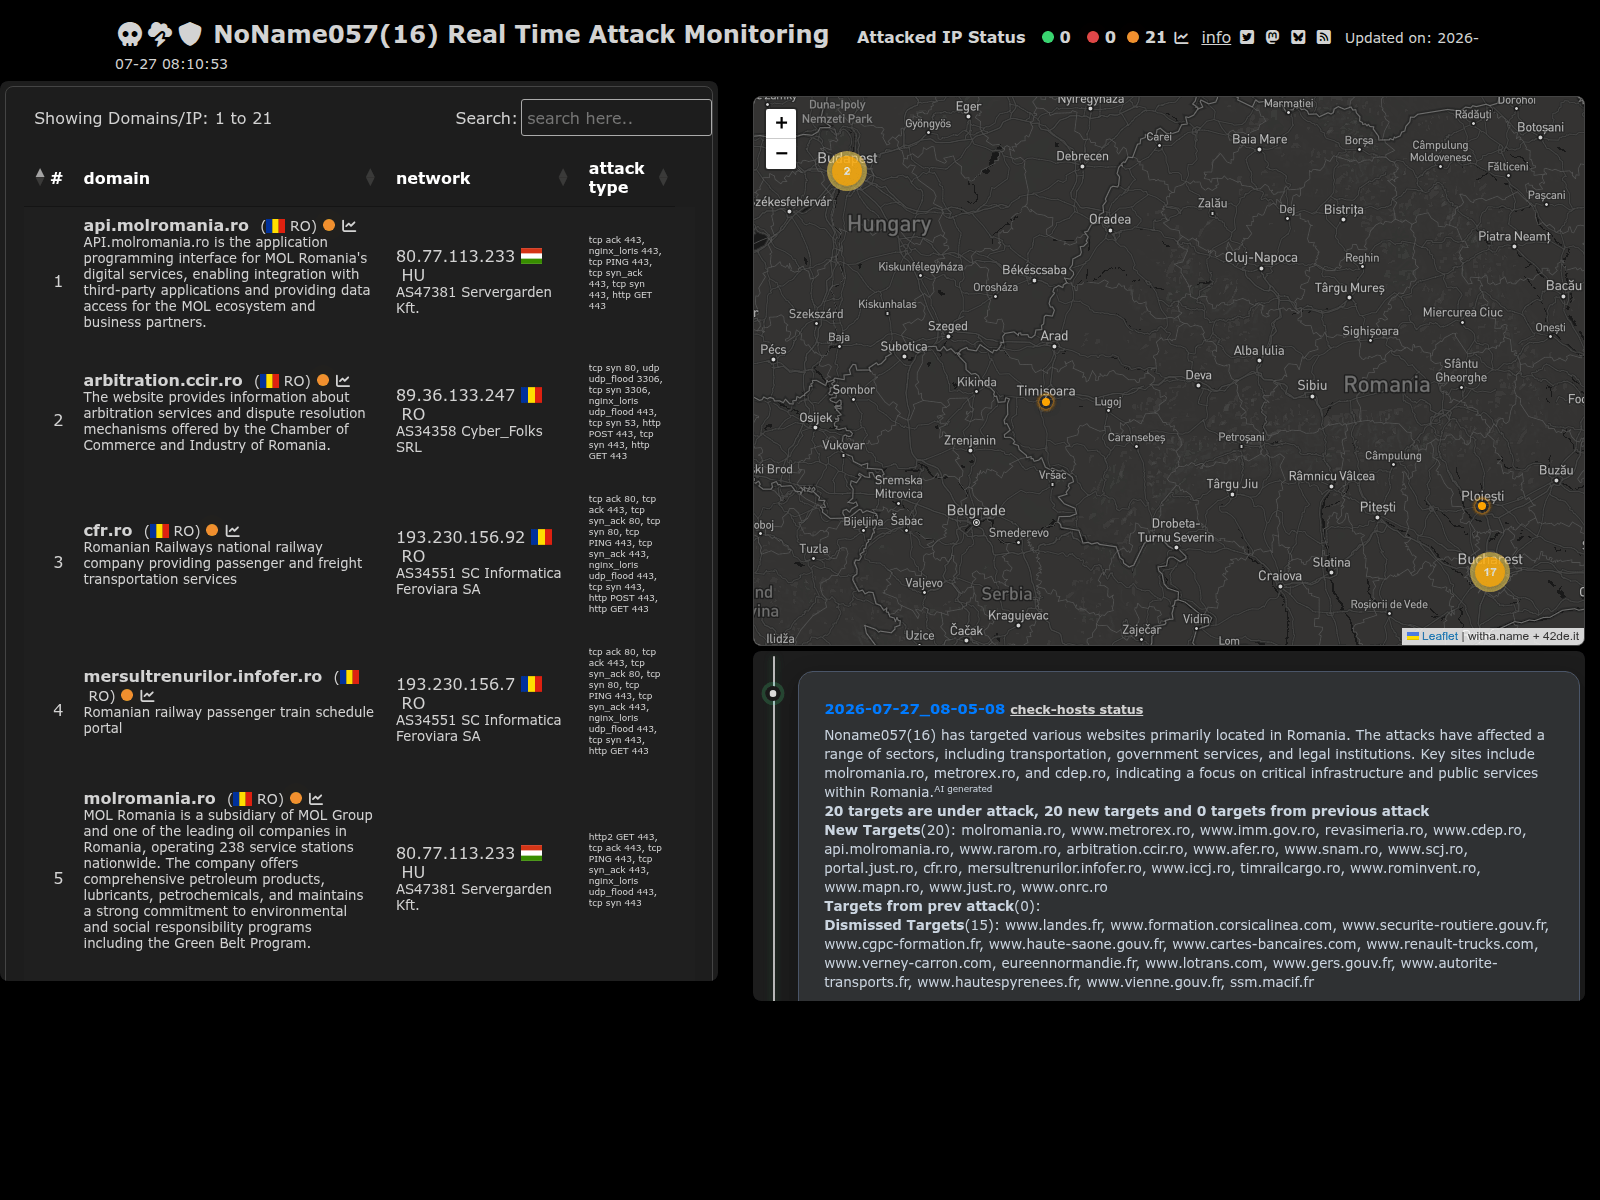Click IP address 193.230.156.7
The image size is (1600, 1200).
coord(455,684)
